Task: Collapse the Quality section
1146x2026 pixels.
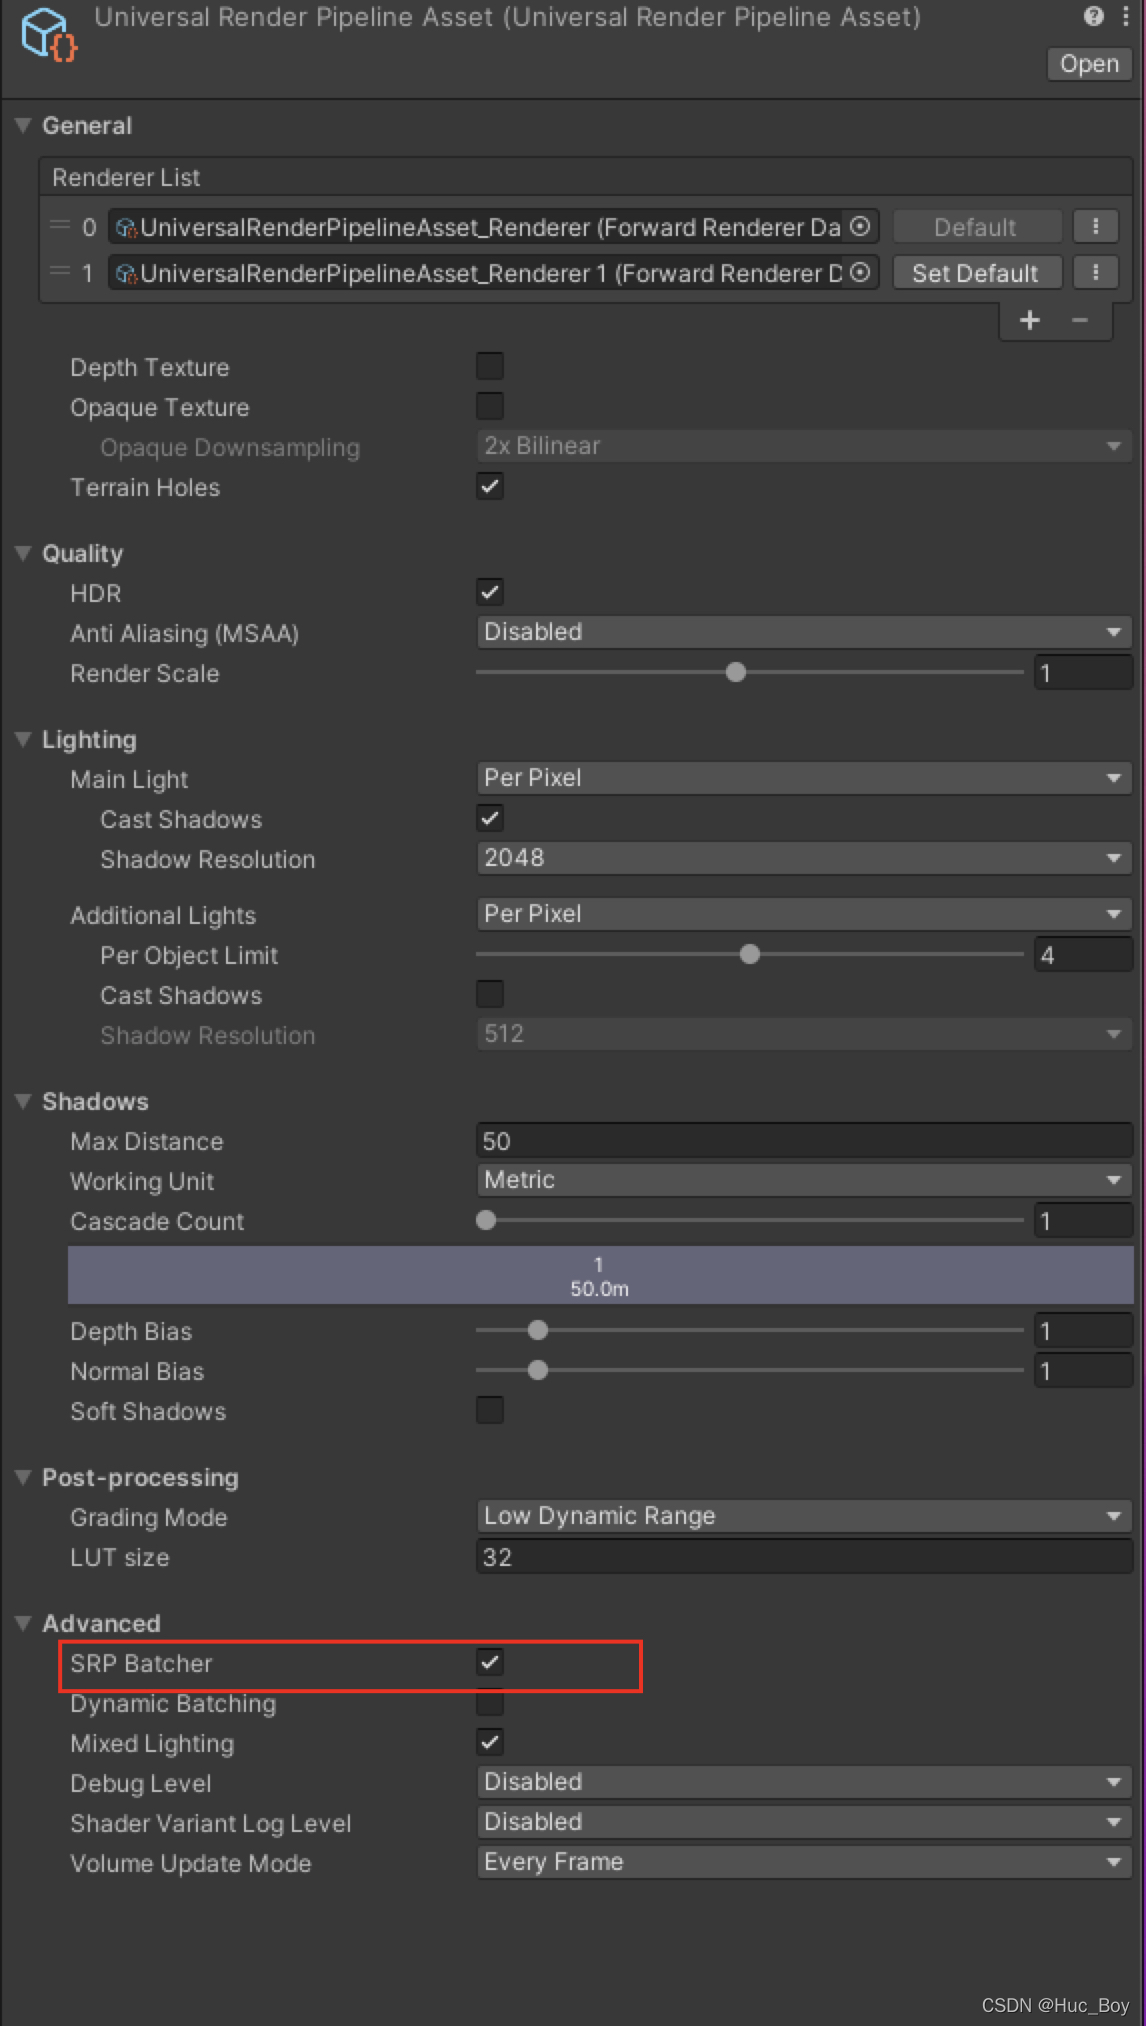Action: click(24, 553)
